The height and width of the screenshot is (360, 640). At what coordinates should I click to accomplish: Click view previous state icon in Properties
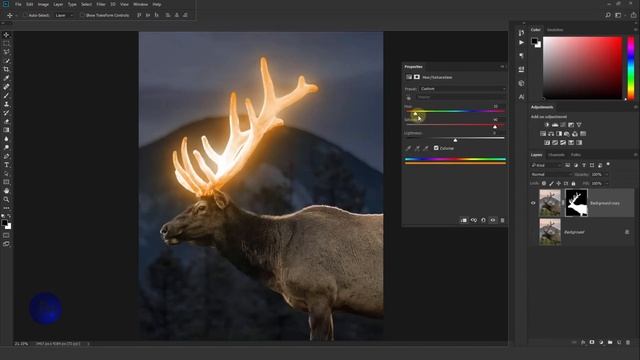click(474, 220)
